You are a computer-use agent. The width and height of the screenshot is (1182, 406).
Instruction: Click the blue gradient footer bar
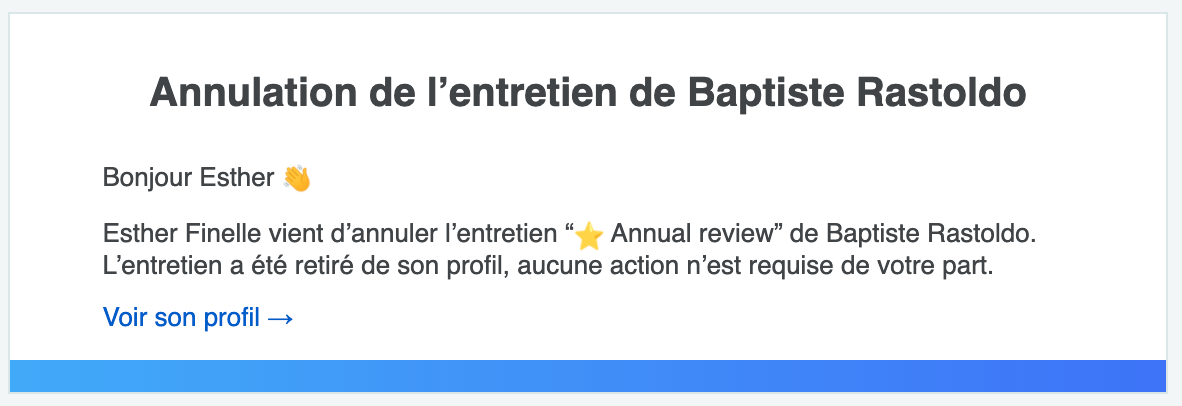[x=588, y=376]
